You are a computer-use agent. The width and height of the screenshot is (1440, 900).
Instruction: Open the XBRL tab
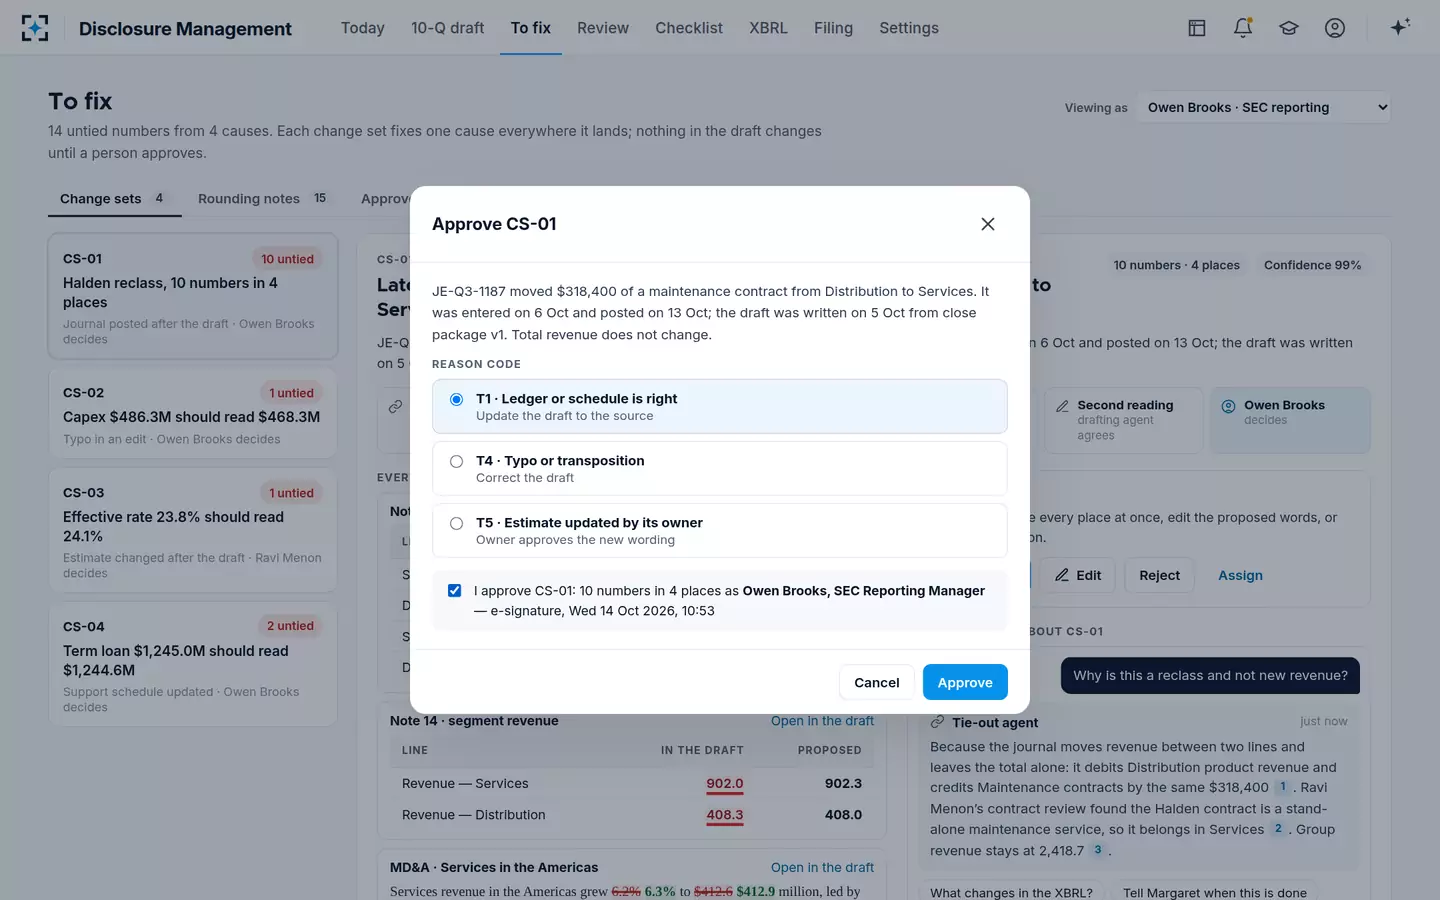[x=768, y=28]
